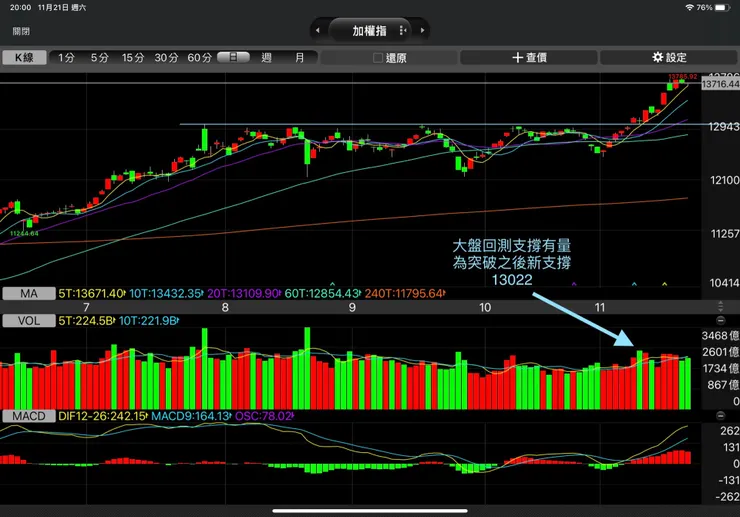
Task: Open the VOL indicator selector
Action: coord(29,321)
